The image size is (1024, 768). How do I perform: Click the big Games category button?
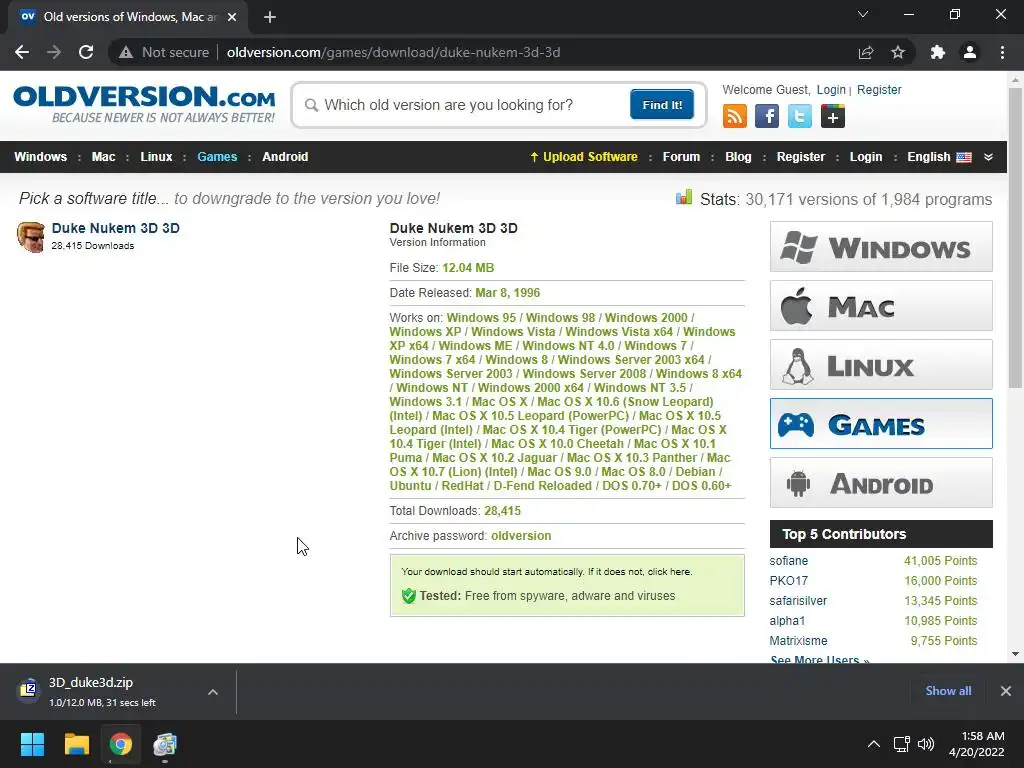[x=881, y=424]
